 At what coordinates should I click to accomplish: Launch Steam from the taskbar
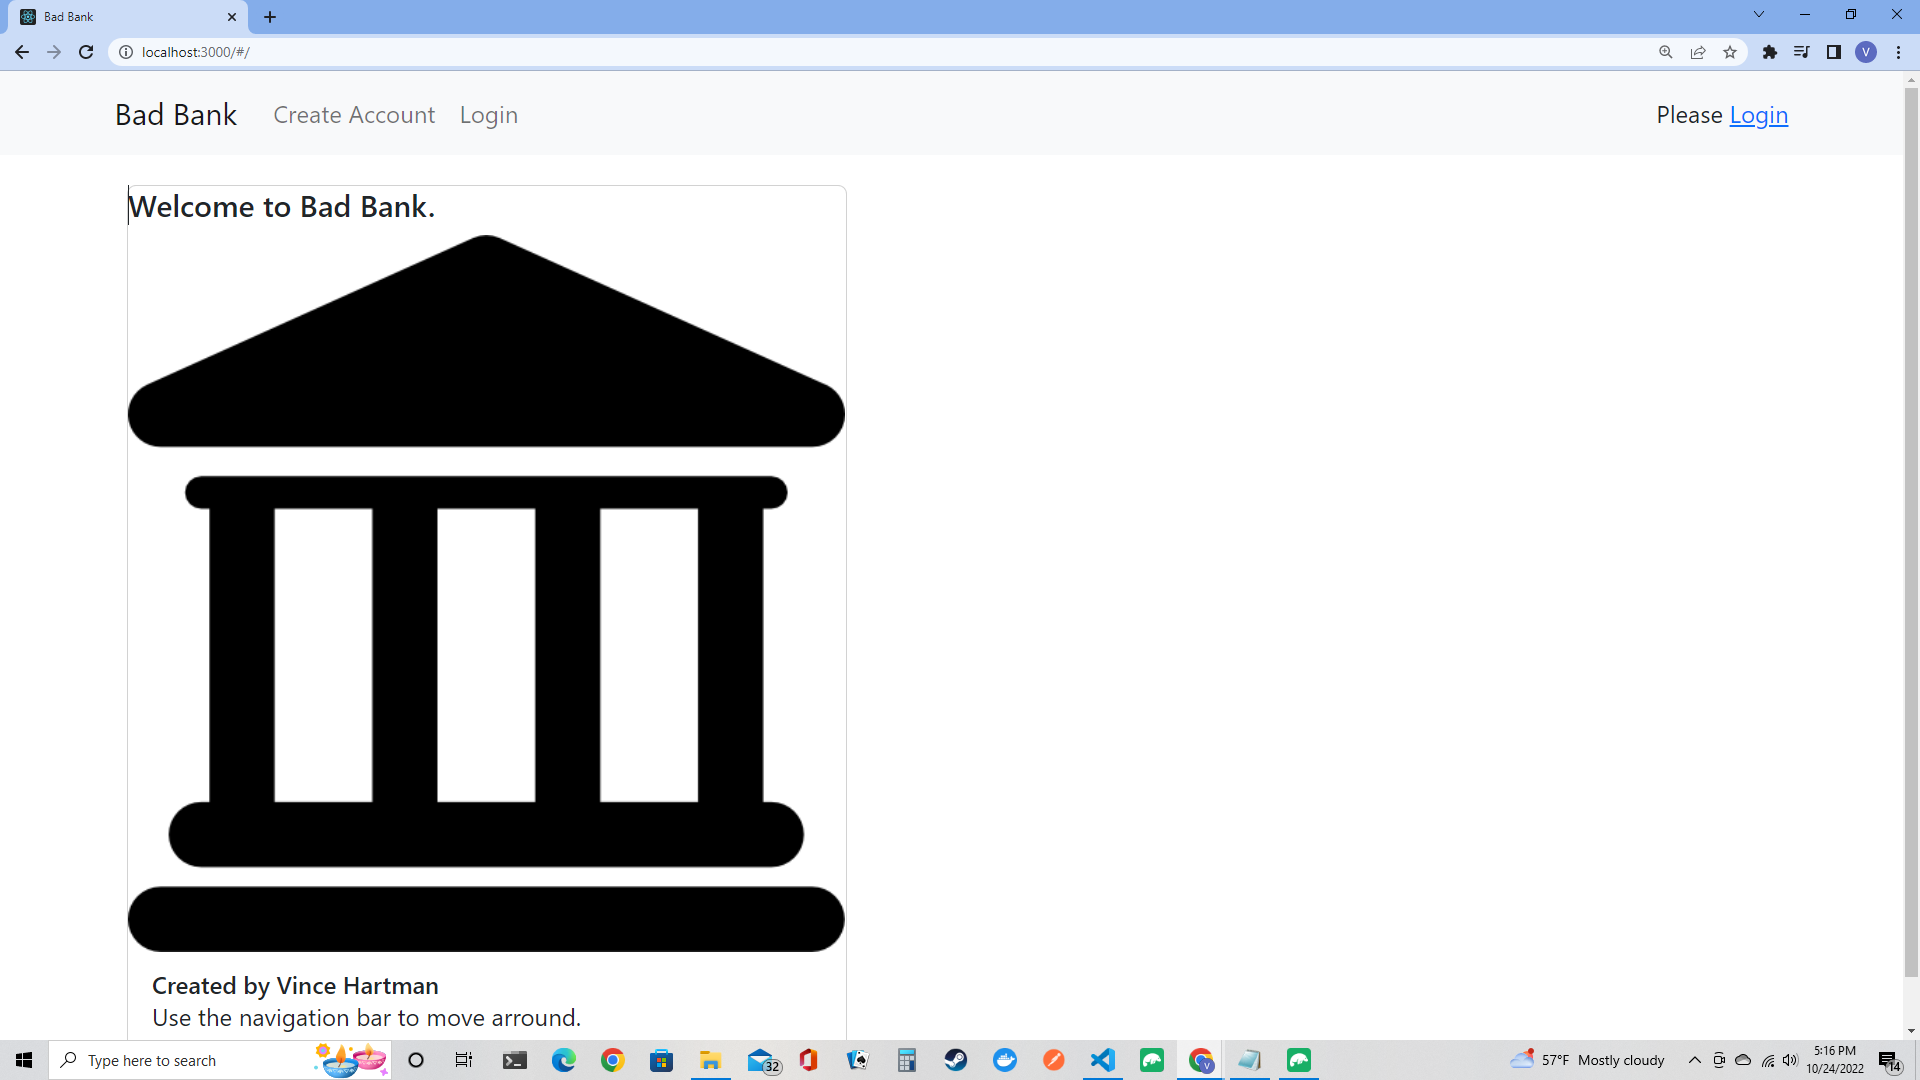956,1060
